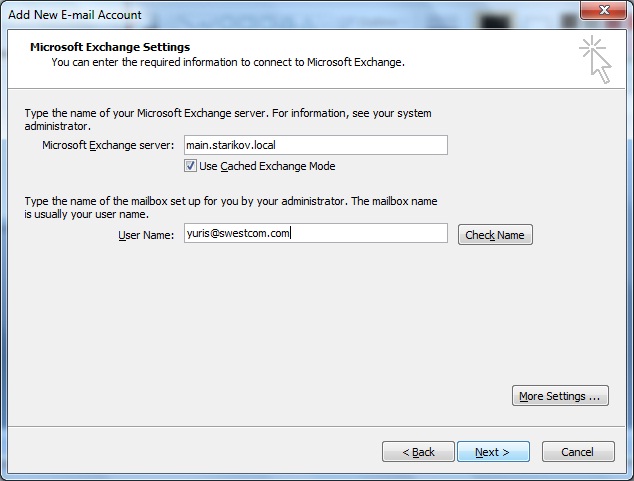Disable the Use Cached Exchange Mode checkbox
634x481 pixels.
point(191,166)
